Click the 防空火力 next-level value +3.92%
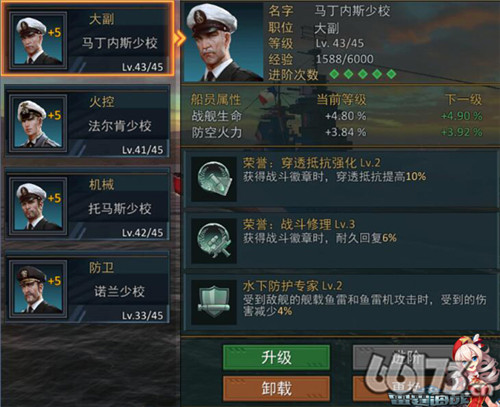 click(462, 132)
